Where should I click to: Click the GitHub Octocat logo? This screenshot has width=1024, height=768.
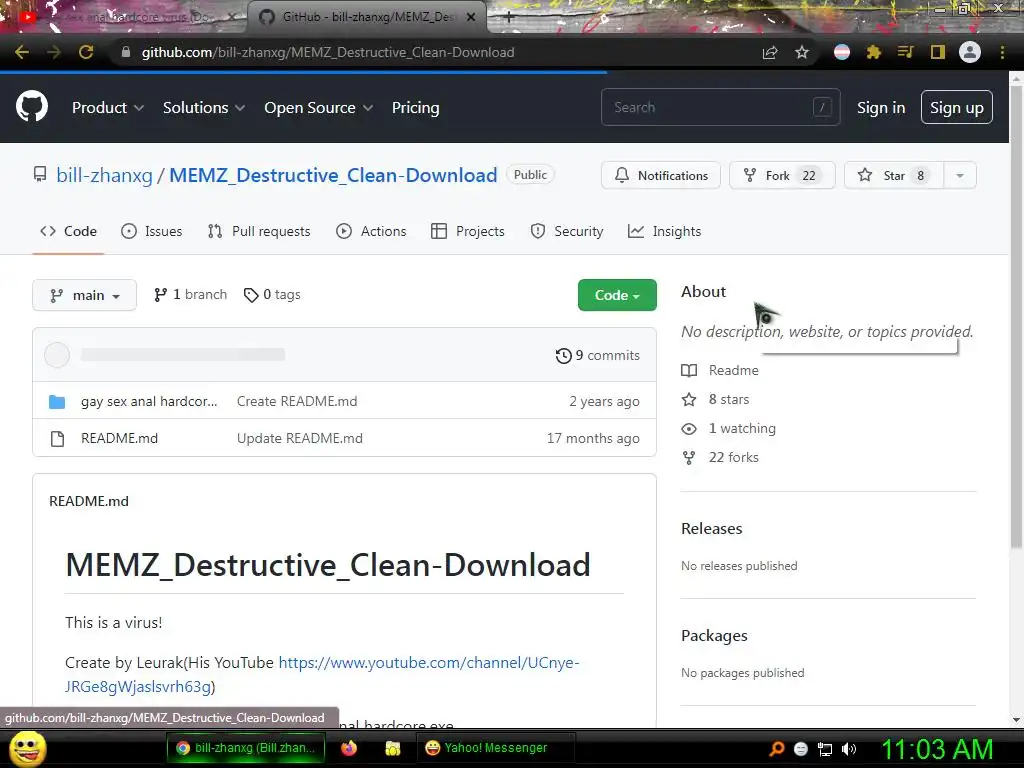(x=32, y=107)
